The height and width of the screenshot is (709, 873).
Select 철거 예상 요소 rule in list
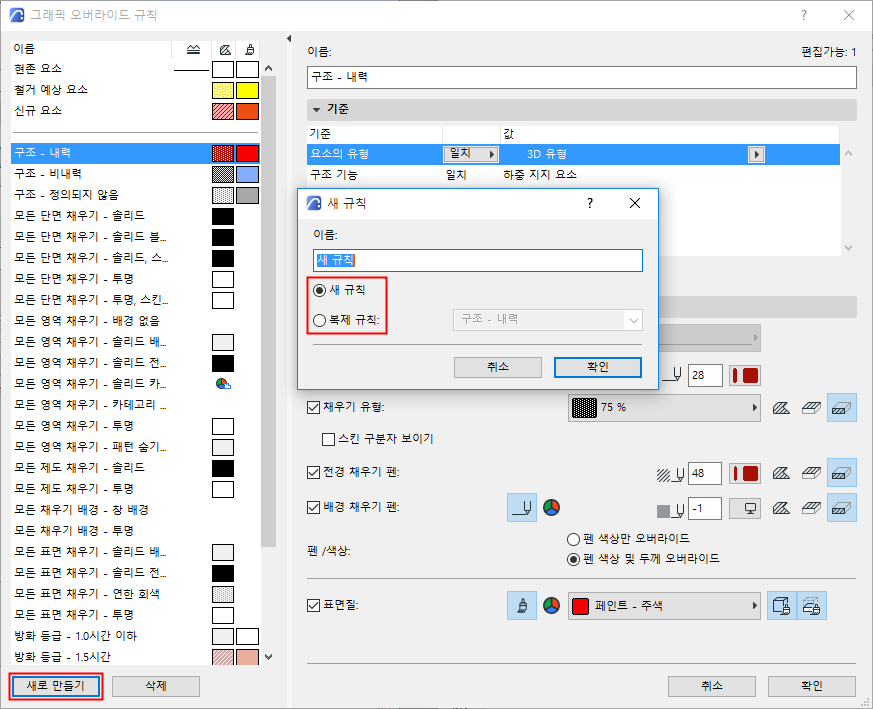click(135, 90)
